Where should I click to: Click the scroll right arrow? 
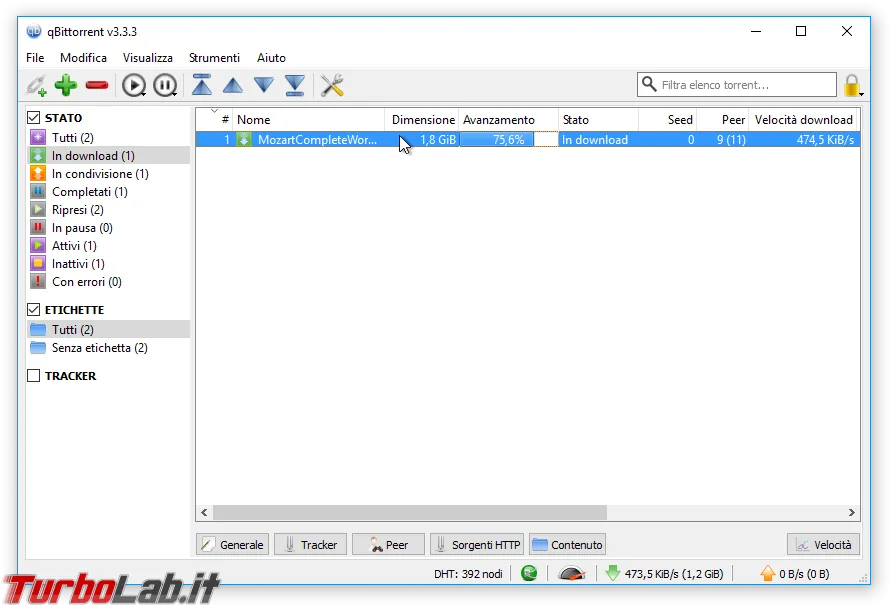(x=852, y=512)
